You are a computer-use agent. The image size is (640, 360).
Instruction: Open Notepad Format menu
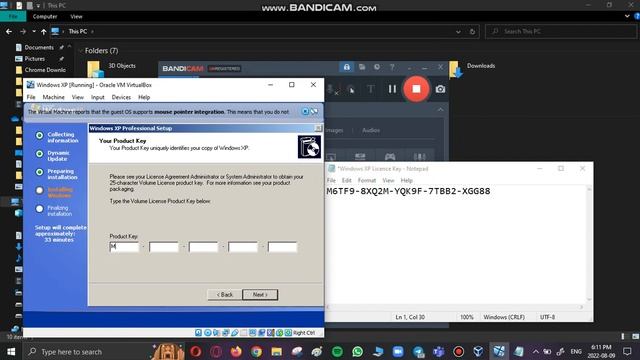tap(367, 180)
